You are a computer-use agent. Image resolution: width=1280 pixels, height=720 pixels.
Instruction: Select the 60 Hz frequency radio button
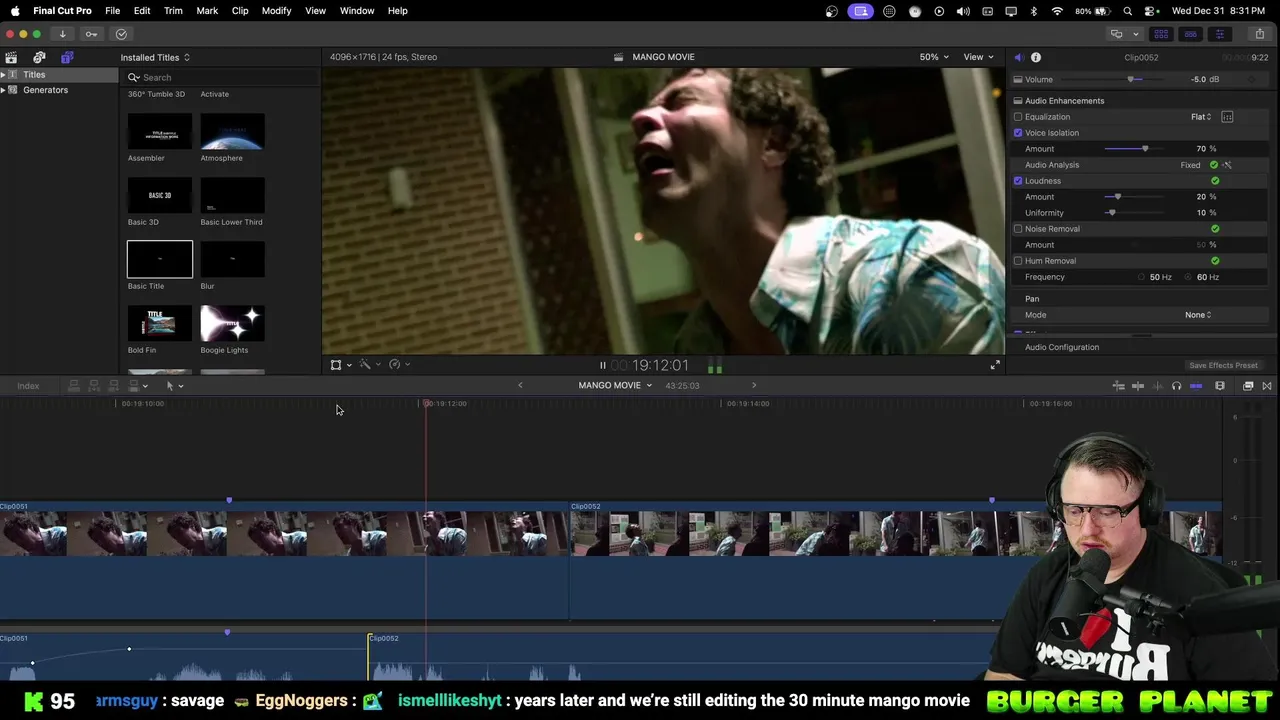tap(1189, 277)
